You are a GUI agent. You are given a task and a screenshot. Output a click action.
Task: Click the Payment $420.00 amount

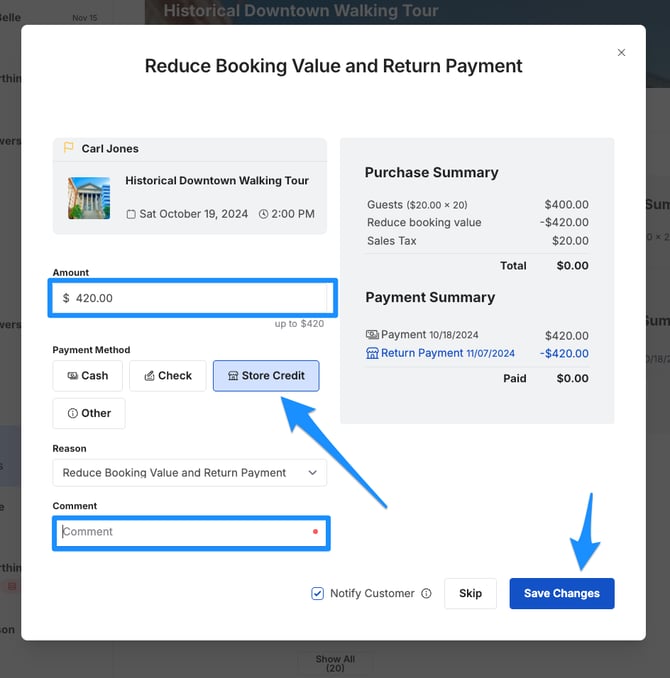tap(567, 336)
